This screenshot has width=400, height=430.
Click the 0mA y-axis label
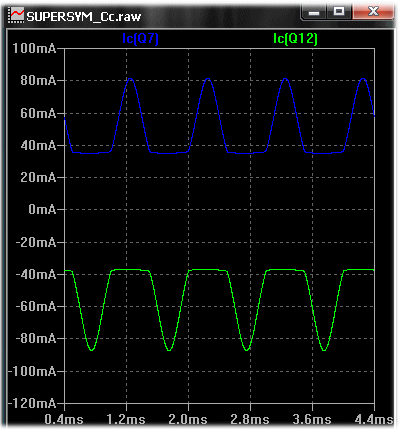click(x=42, y=209)
